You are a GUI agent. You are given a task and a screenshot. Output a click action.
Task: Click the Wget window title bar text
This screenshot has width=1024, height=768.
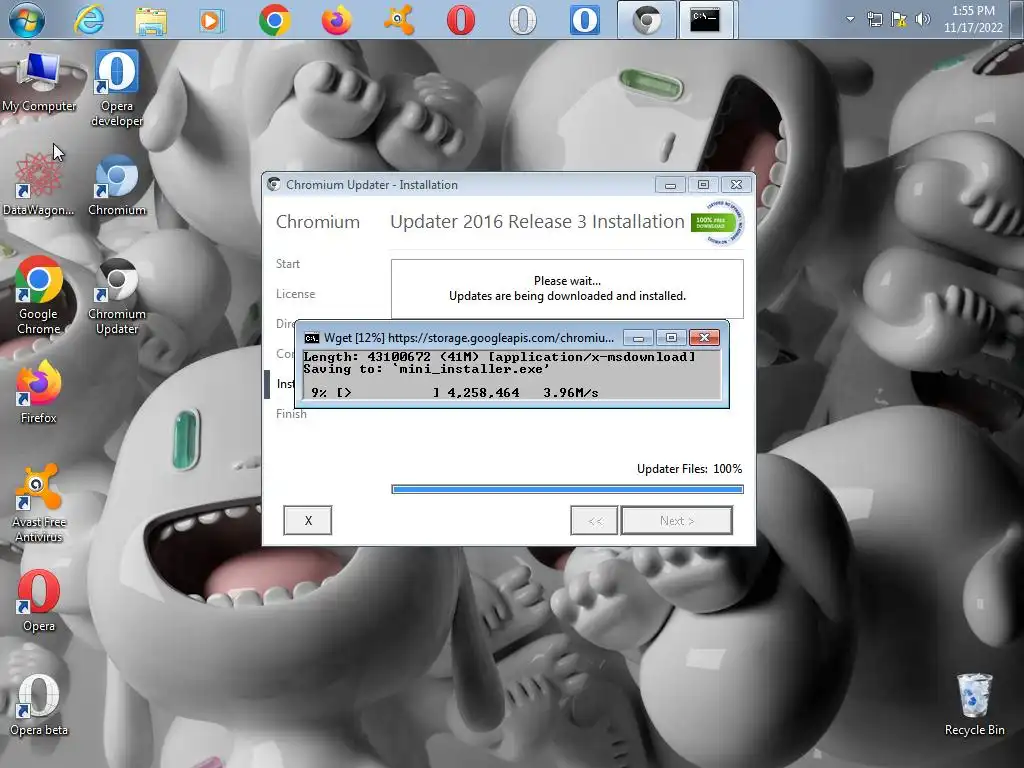click(x=469, y=338)
